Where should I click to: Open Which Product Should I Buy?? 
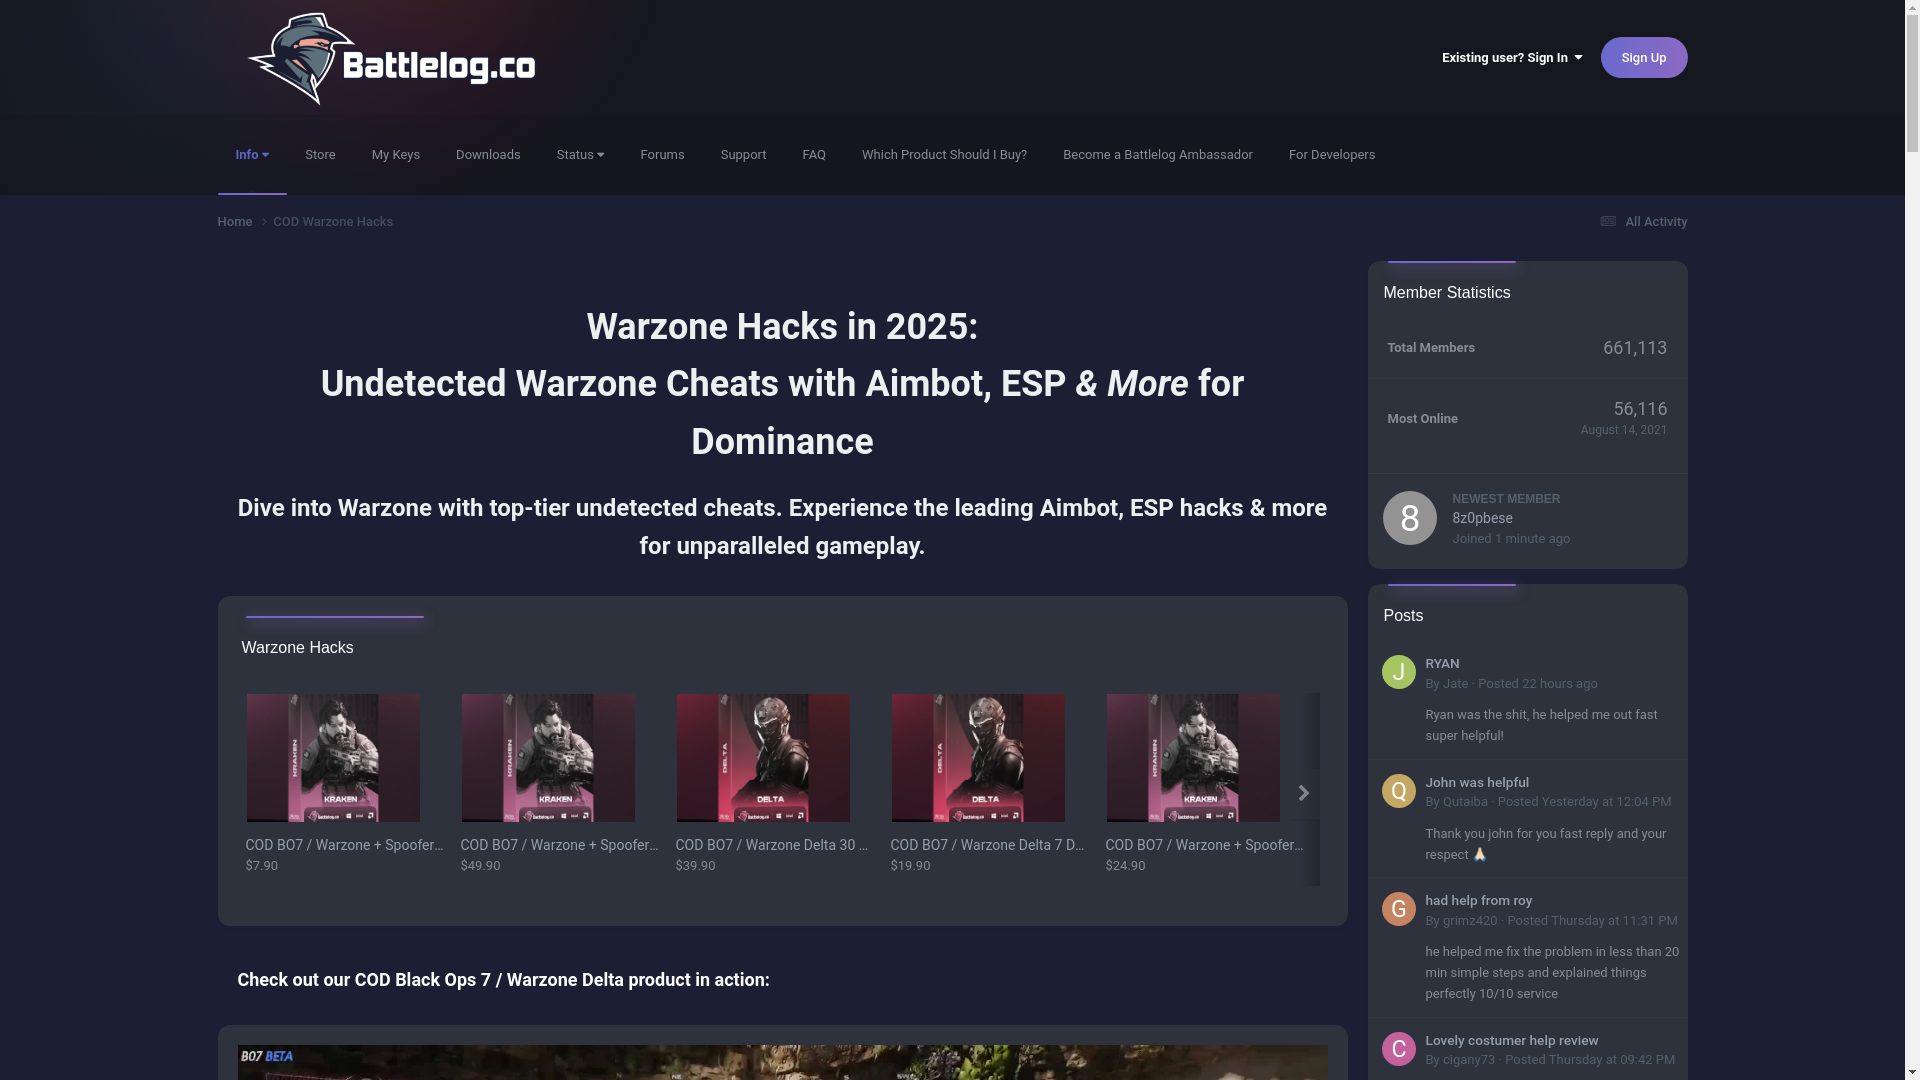click(x=944, y=155)
